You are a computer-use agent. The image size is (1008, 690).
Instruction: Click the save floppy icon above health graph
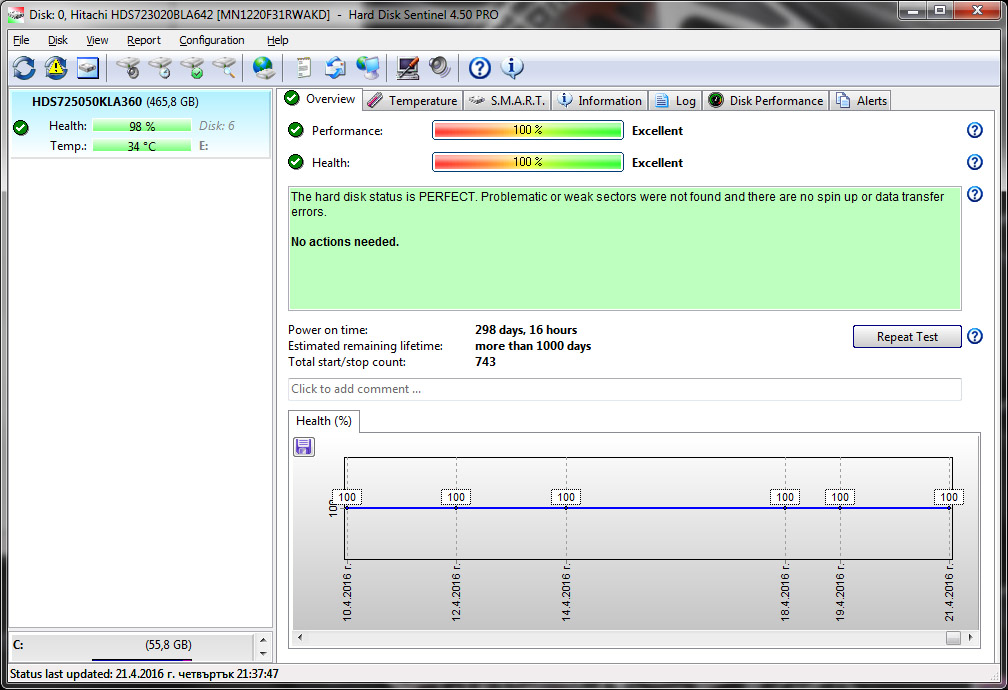point(303,446)
